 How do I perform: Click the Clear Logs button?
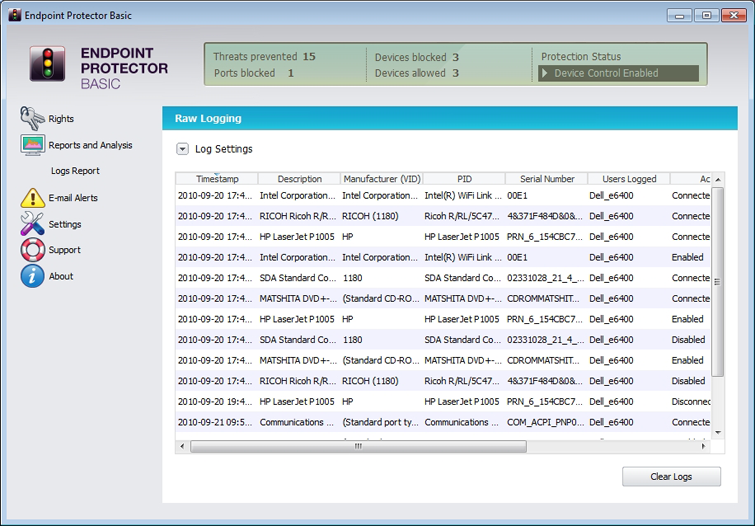[x=671, y=476]
